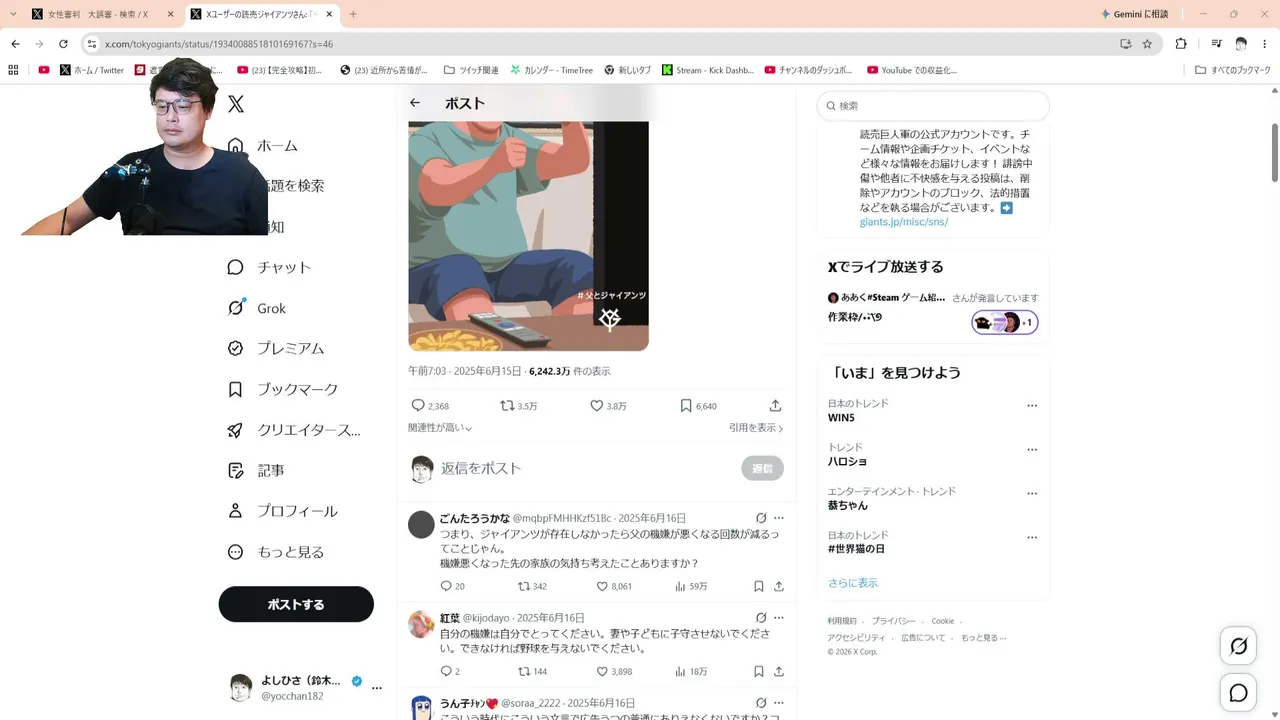Open クリエイタース... in the sidebar

pyautogui.click(x=294, y=430)
